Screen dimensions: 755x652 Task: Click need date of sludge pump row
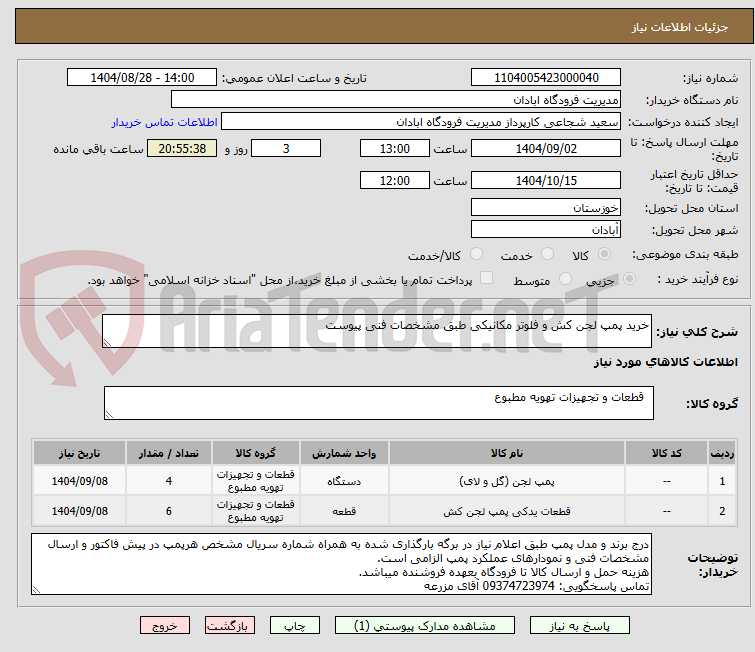[79, 481]
